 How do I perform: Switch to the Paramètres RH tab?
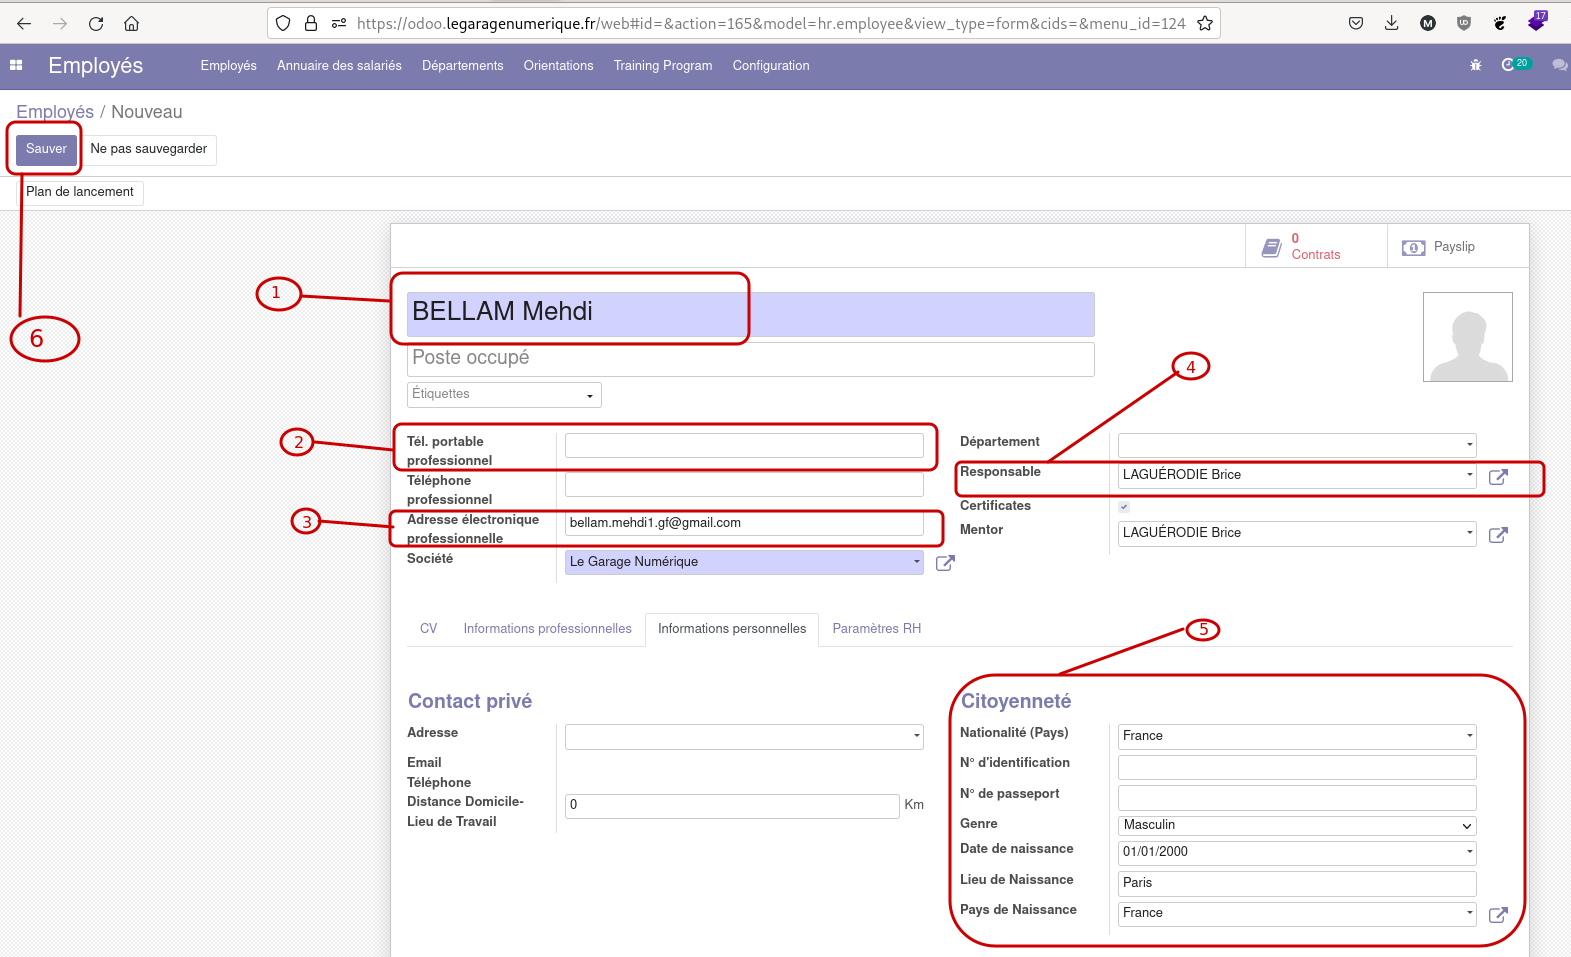point(876,629)
